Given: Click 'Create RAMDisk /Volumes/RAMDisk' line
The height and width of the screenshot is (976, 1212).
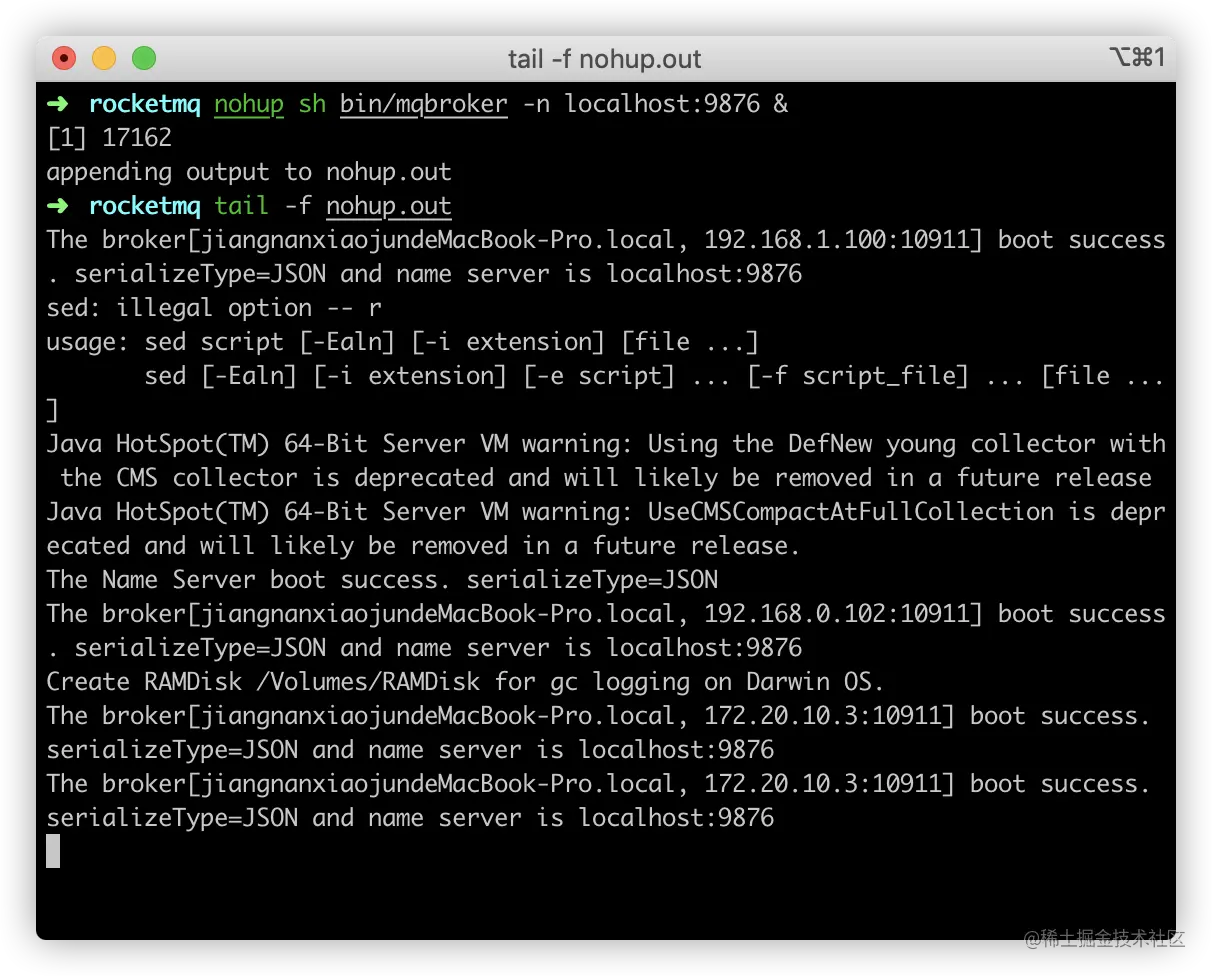Looking at the screenshot, I should tap(466, 682).
